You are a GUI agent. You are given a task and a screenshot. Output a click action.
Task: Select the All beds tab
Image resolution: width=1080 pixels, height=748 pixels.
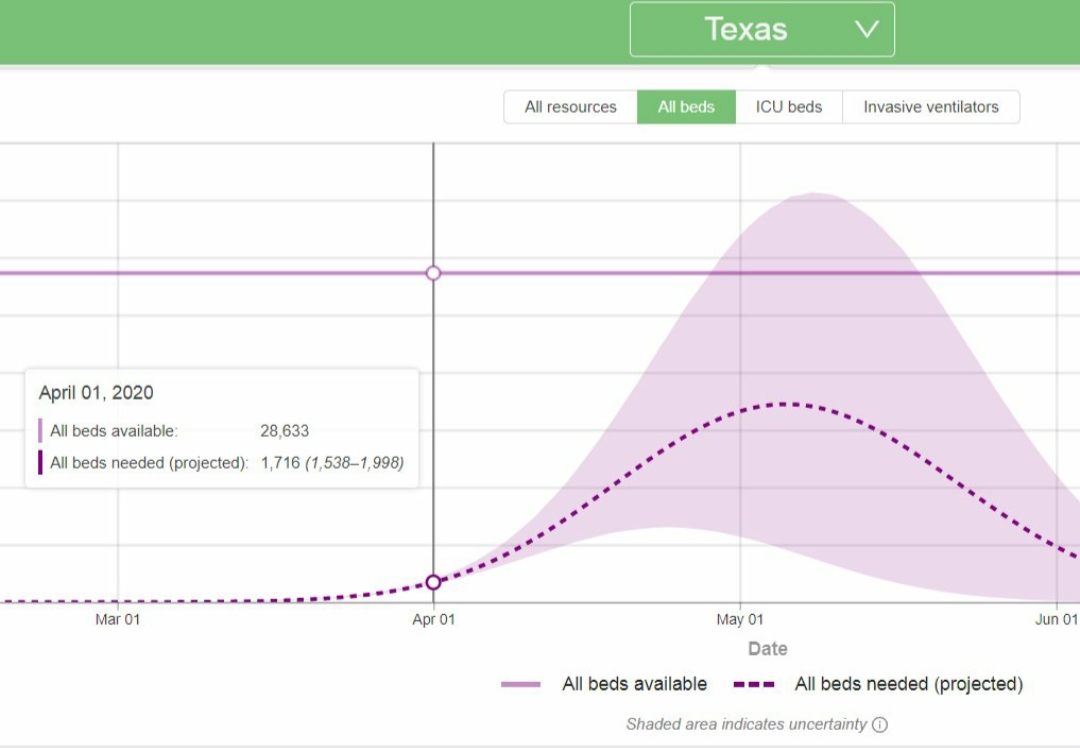click(686, 107)
